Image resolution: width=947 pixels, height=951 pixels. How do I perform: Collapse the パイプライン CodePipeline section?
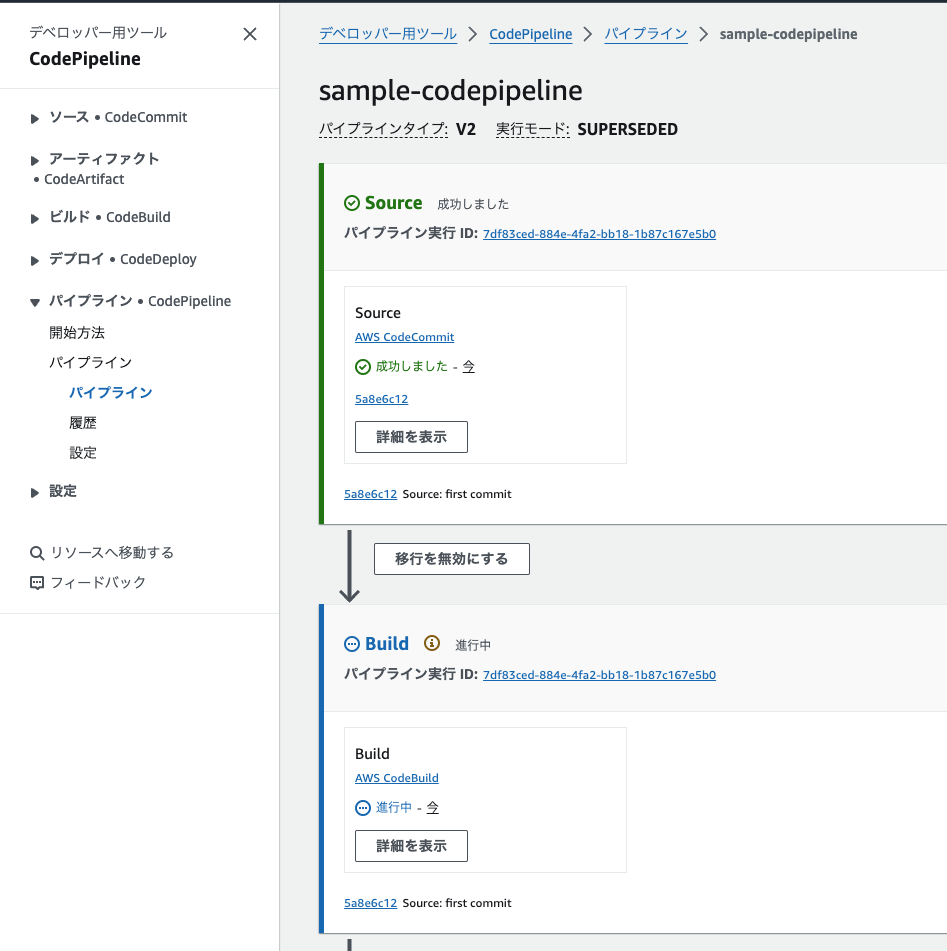click(35, 302)
